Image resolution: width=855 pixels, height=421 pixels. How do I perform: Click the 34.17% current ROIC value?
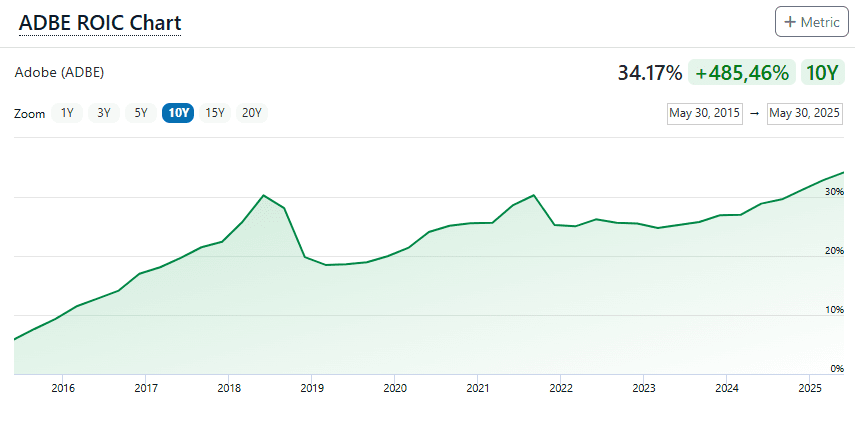point(649,73)
